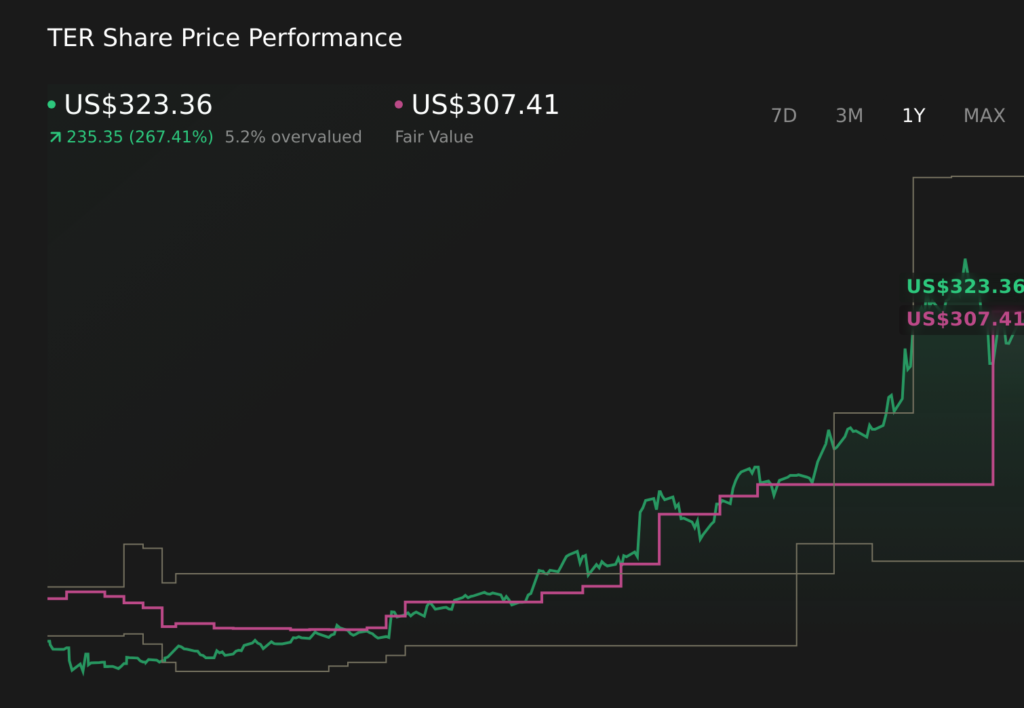This screenshot has height=708, width=1024.
Task: Click the green US$323.36 chart callout label
Action: (963, 287)
